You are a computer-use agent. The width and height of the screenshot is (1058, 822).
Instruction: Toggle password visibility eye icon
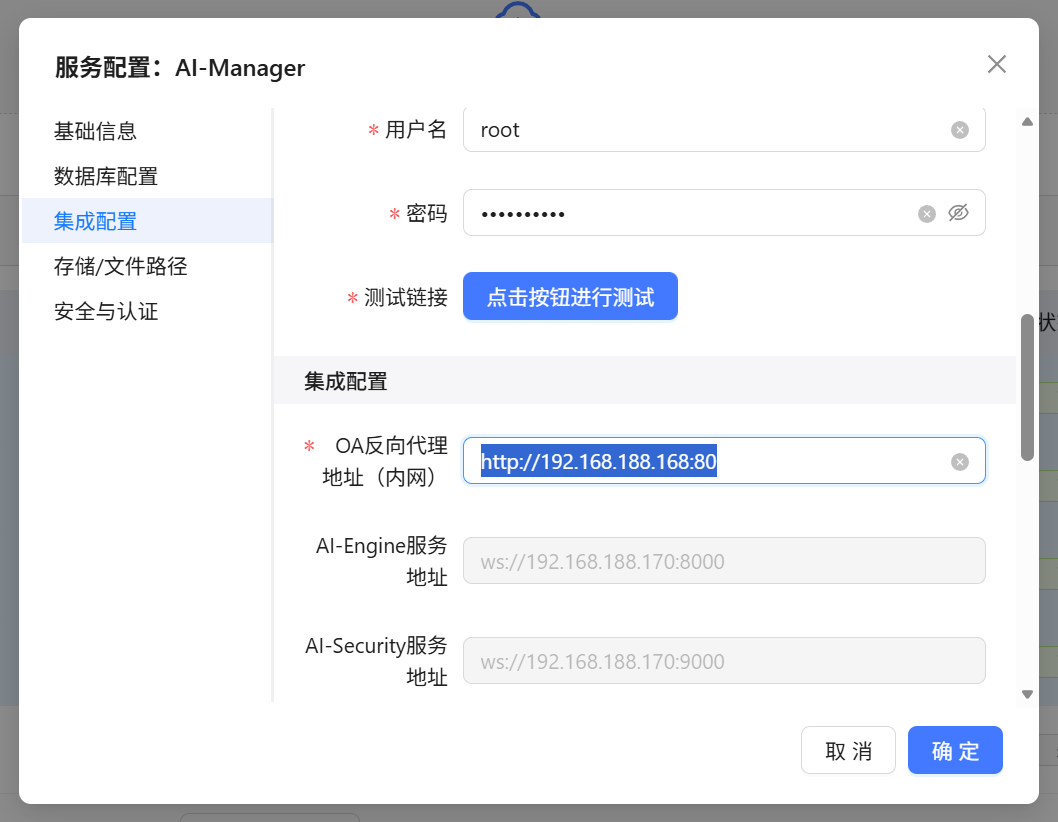958,213
